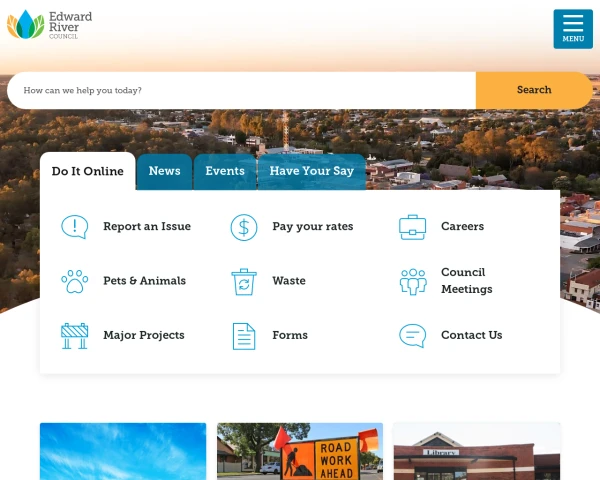Open the hamburger MENU button
The width and height of the screenshot is (600, 480).
pos(573,29)
